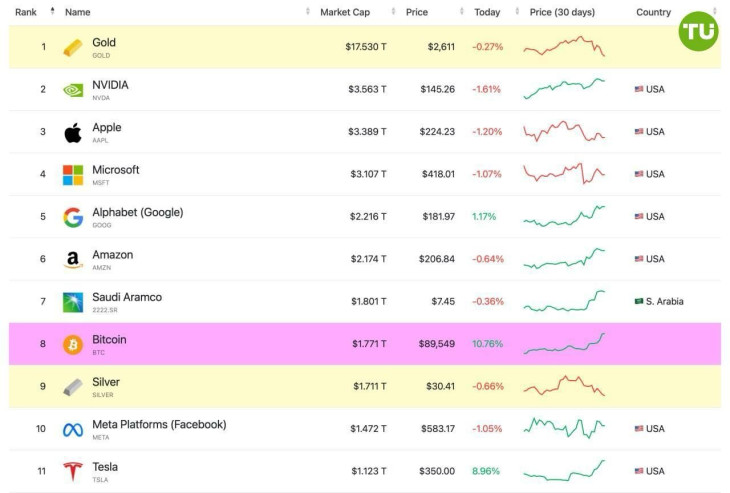Click Saudi Aramco ticker 2222.SR
Viewport: 730px width, 493px height.
[105, 310]
